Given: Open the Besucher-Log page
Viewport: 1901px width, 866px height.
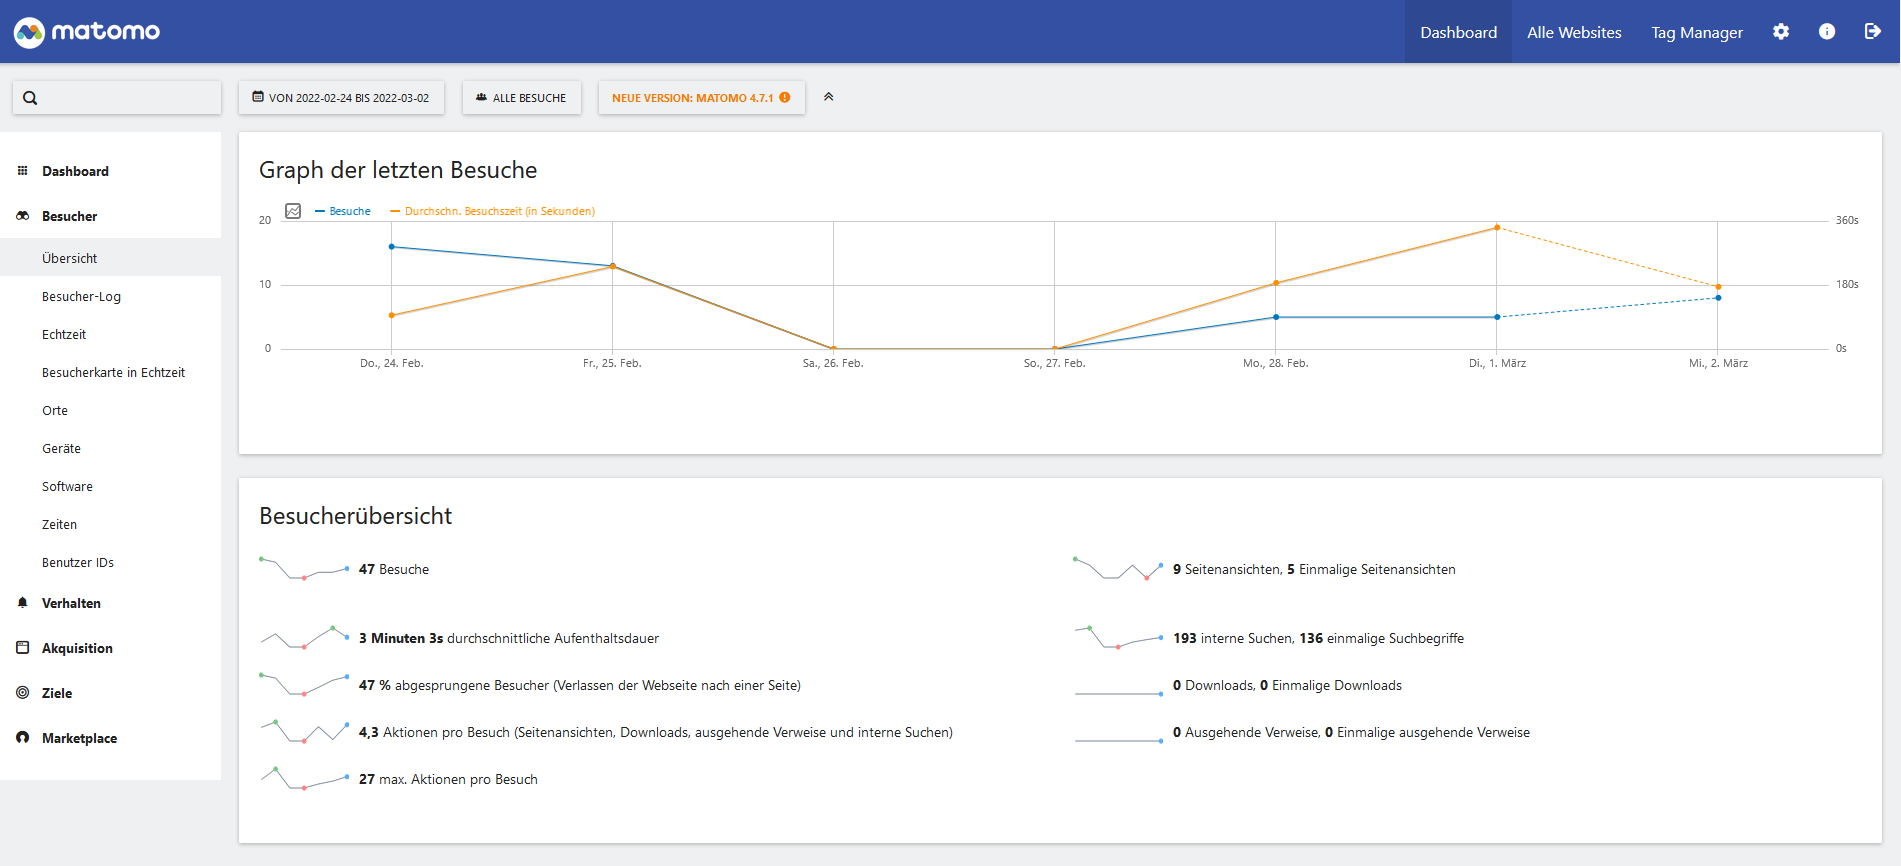Looking at the screenshot, I should pos(81,297).
